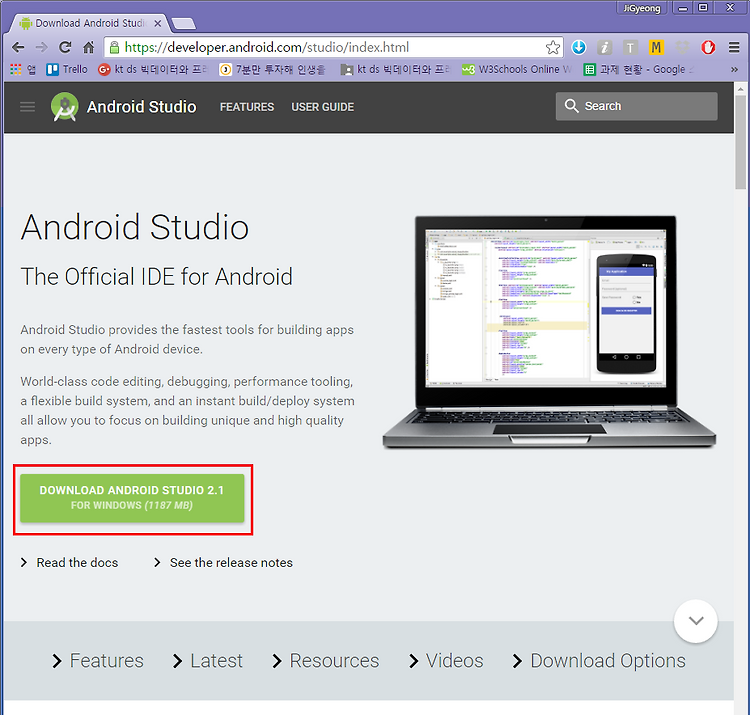Click the laptop screenshot image

click(x=549, y=332)
